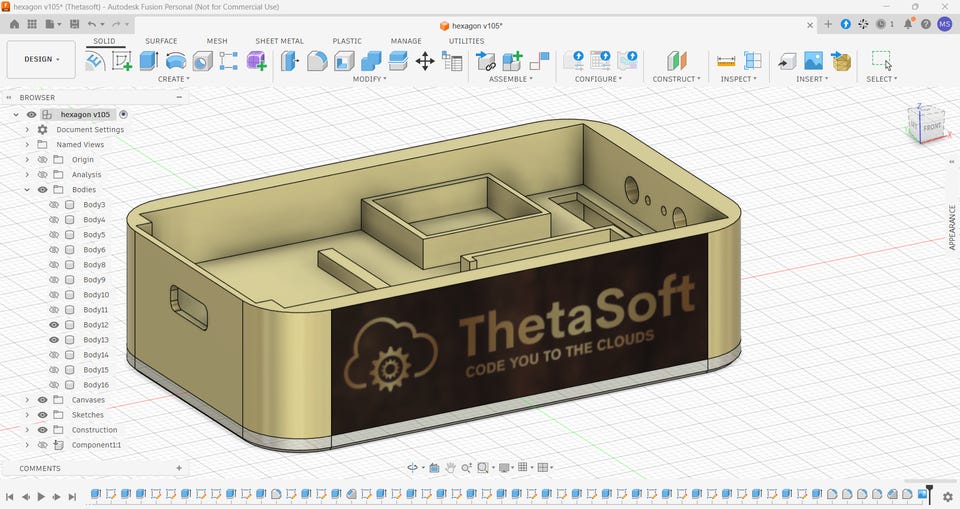Show hidden Body3 with eye icon
The width and height of the screenshot is (960, 509).
(x=54, y=205)
